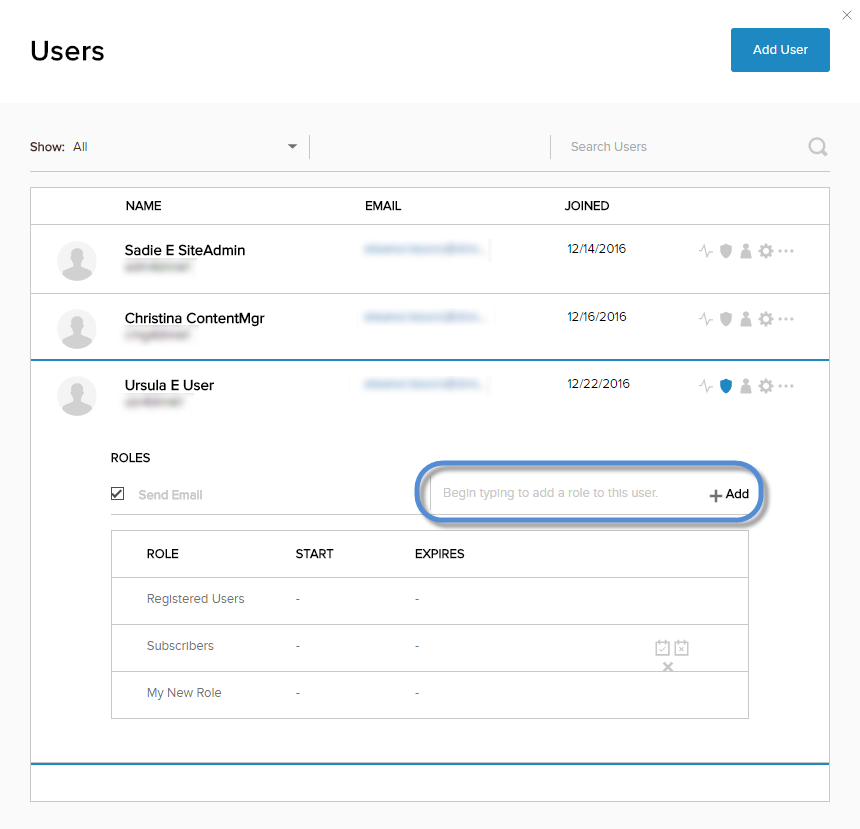Viewport: 860px width, 829px height.
Task: Open more options ellipsis for Ursula E User
Action: [x=786, y=386]
